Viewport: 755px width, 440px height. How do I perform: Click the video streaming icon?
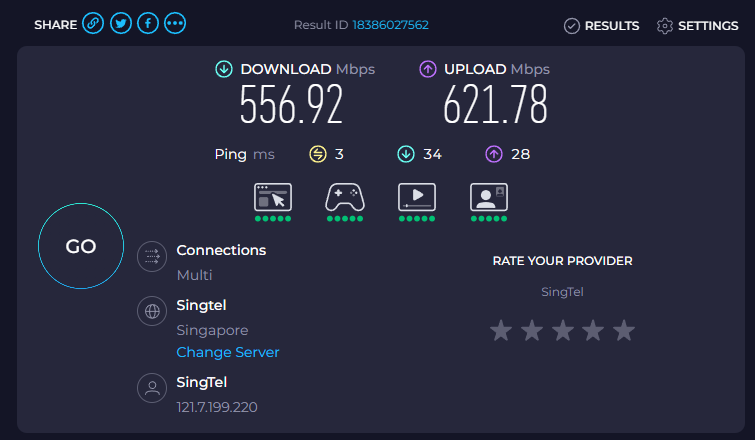pos(417,197)
